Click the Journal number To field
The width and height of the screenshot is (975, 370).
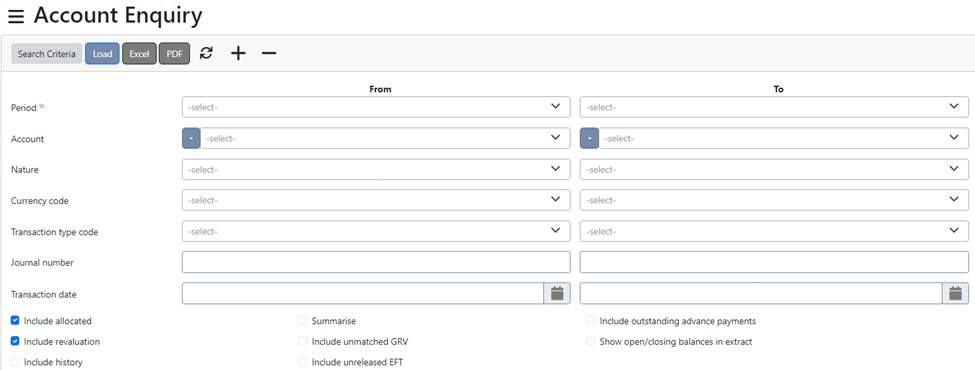pyautogui.click(x=774, y=262)
